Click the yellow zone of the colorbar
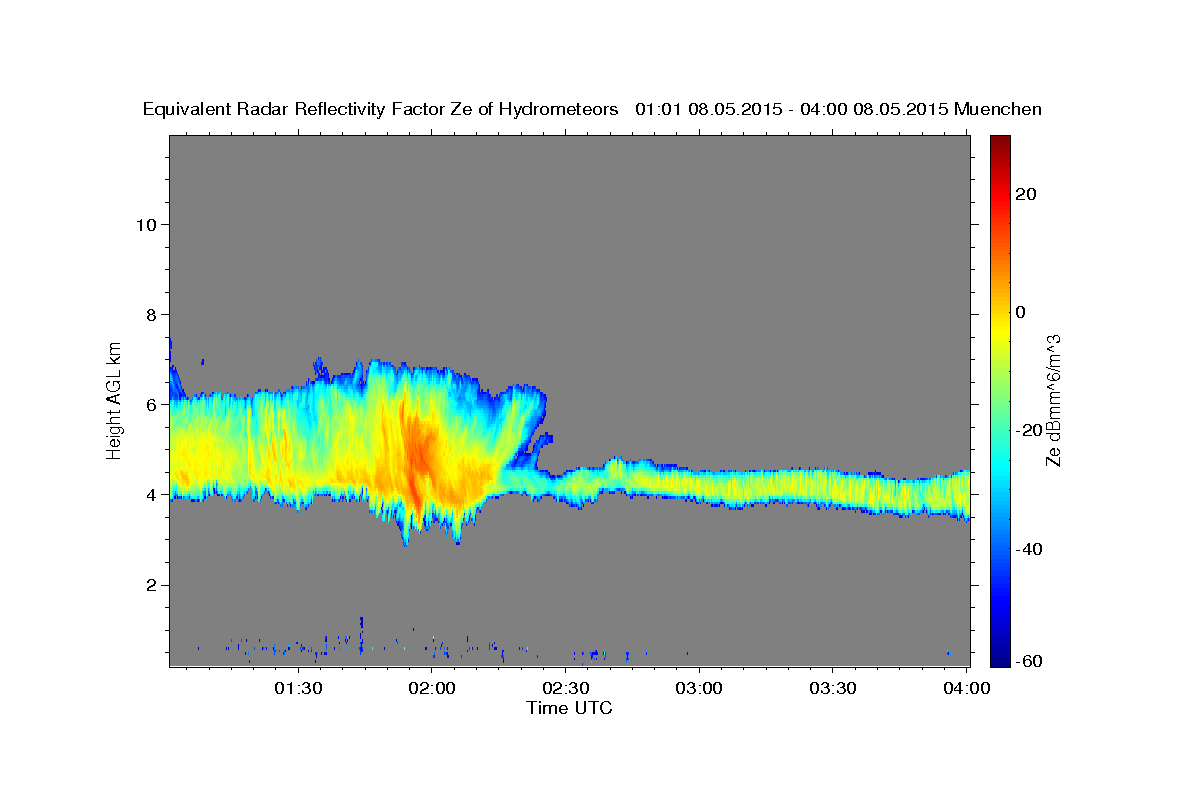1200x800 pixels. [x=999, y=330]
